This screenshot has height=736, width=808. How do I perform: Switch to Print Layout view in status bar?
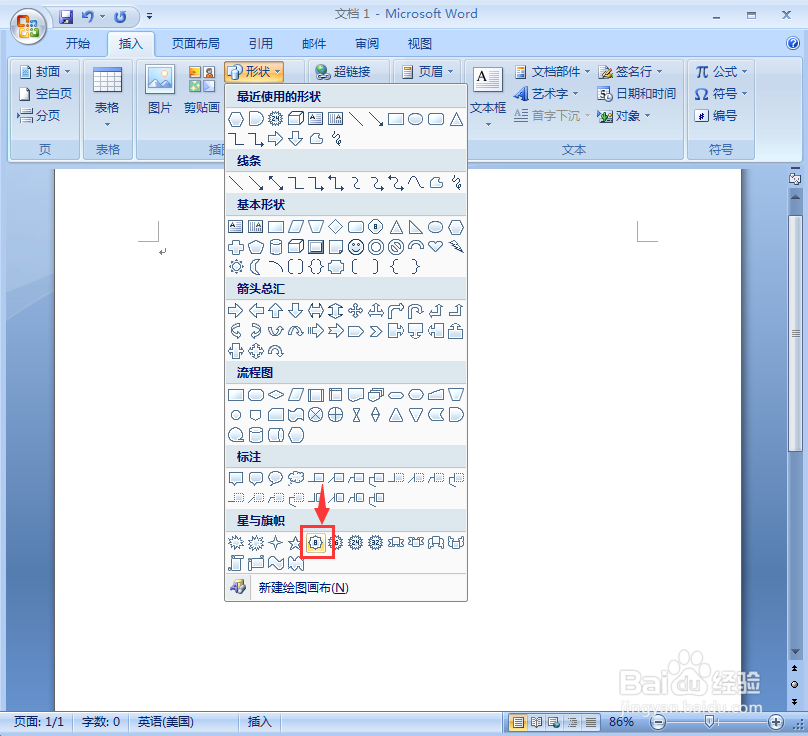click(x=518, y=722)
